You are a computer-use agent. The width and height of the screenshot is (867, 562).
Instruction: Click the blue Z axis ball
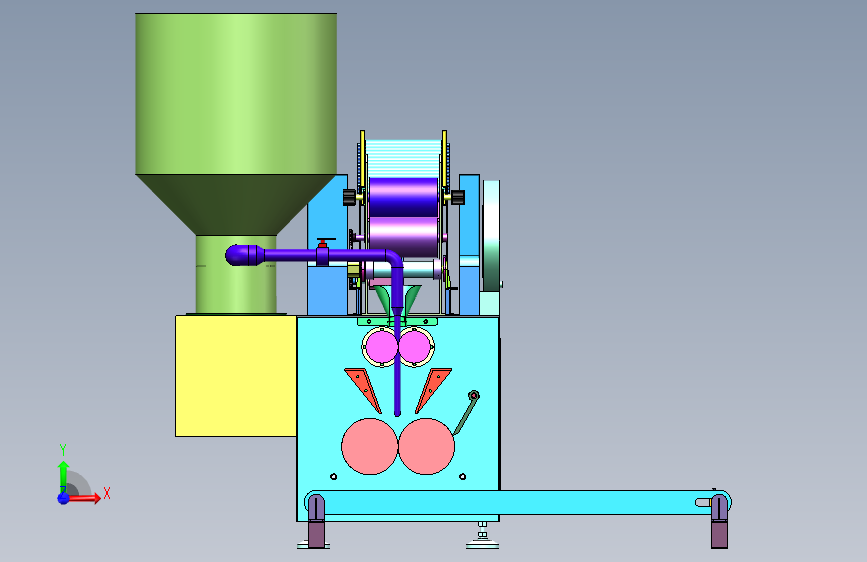[64, 498]
